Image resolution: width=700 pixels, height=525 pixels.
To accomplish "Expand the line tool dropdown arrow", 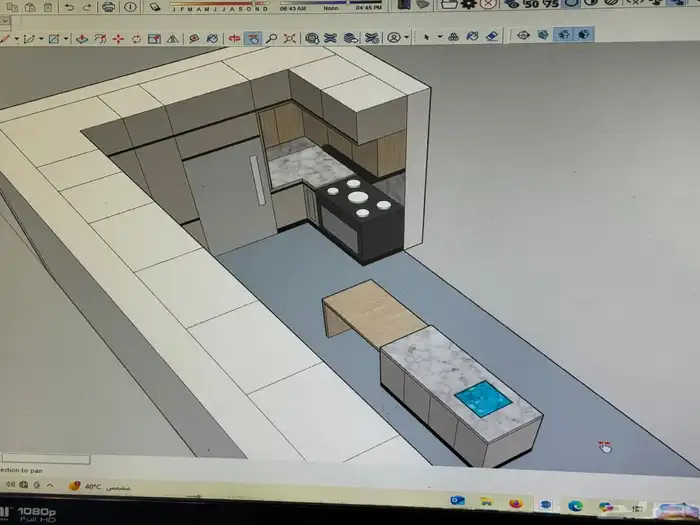I will 17,39.
